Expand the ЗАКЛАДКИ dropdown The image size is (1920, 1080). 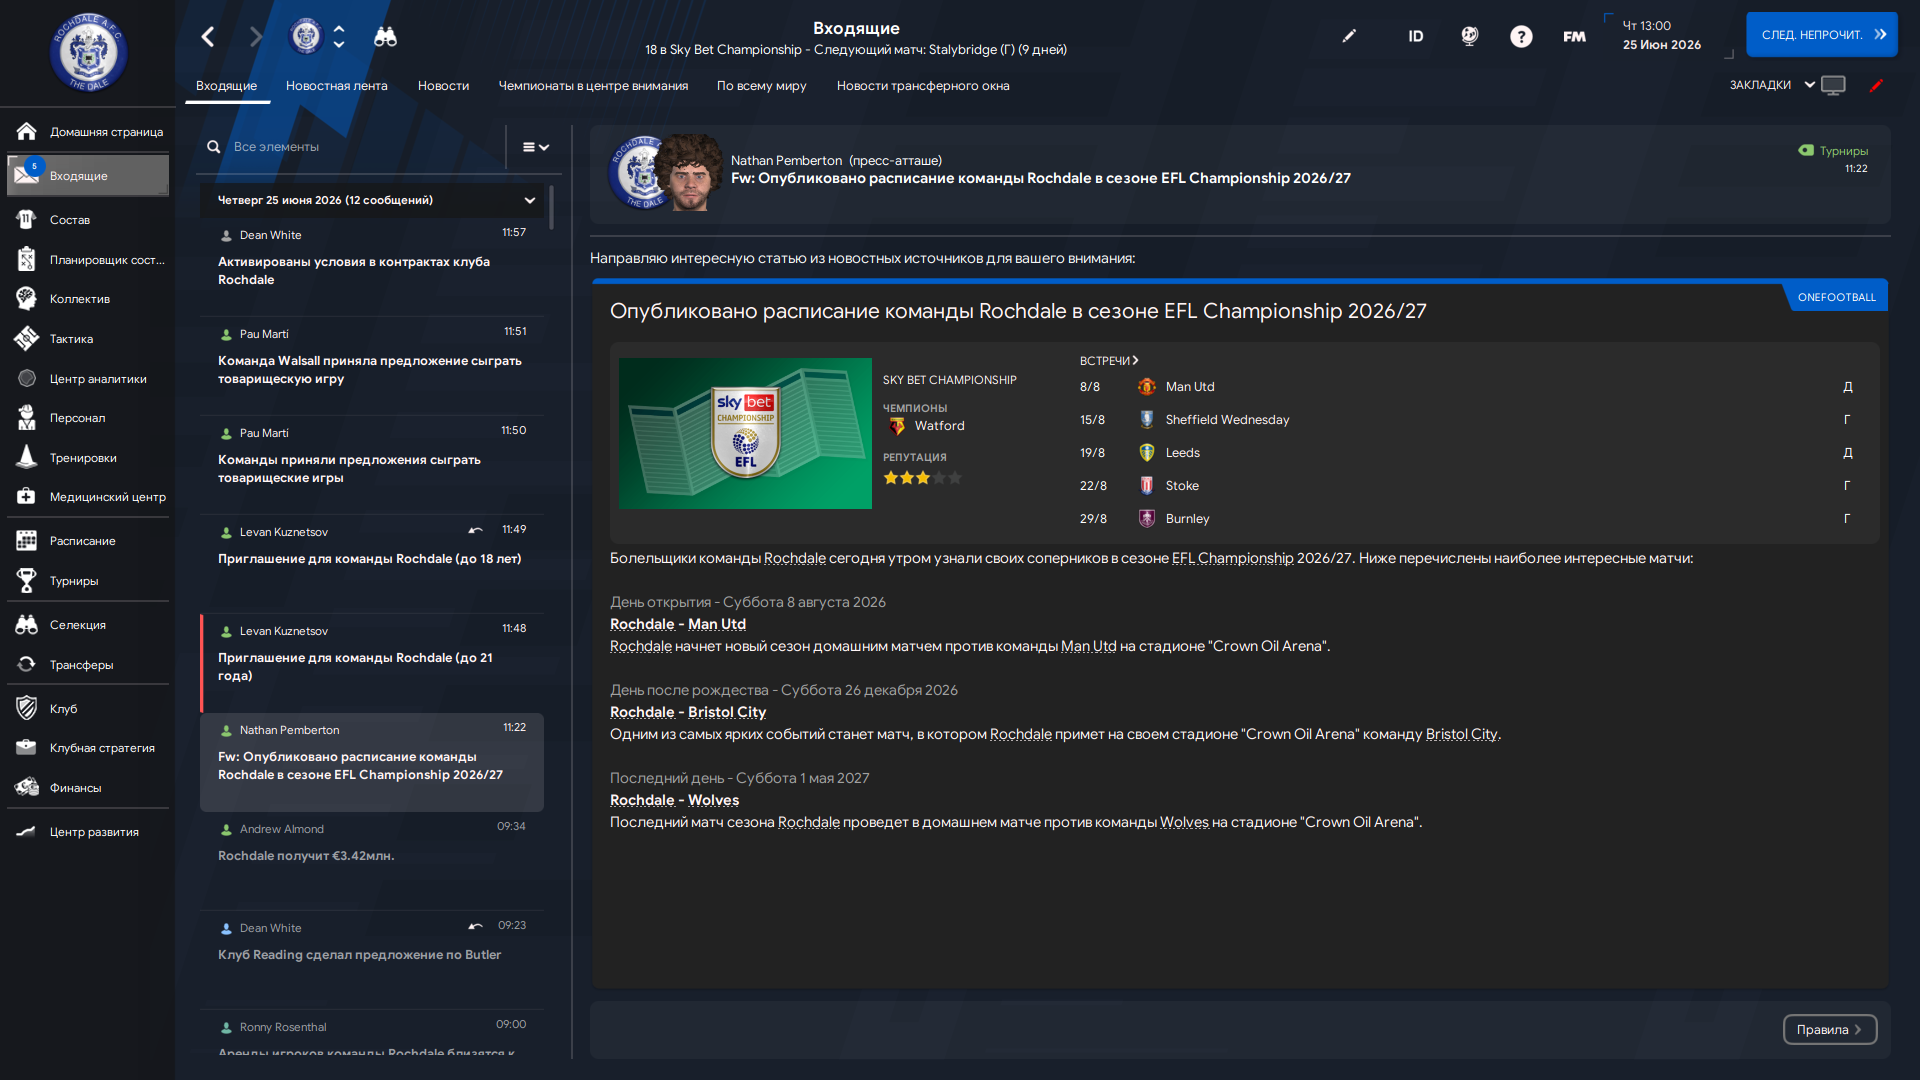point(1772,85)
